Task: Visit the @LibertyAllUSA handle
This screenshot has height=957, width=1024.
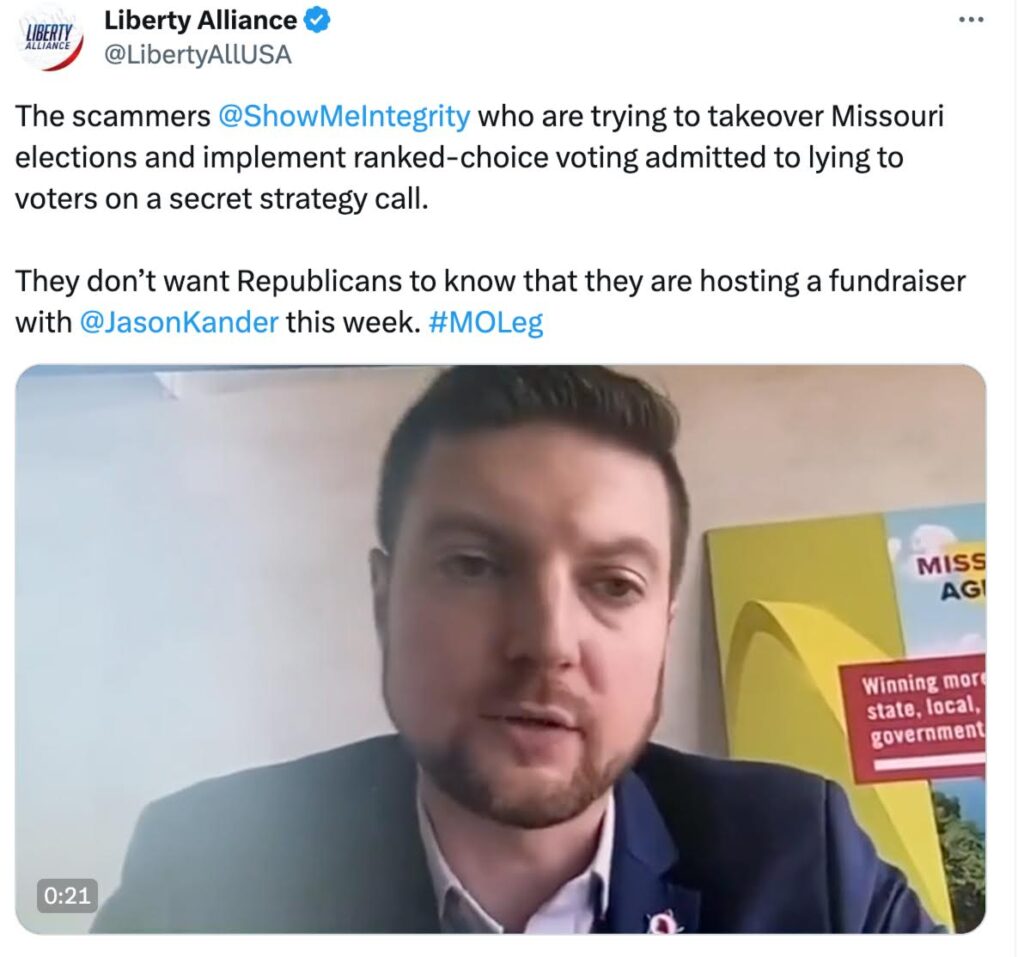Action: (198, 55)
